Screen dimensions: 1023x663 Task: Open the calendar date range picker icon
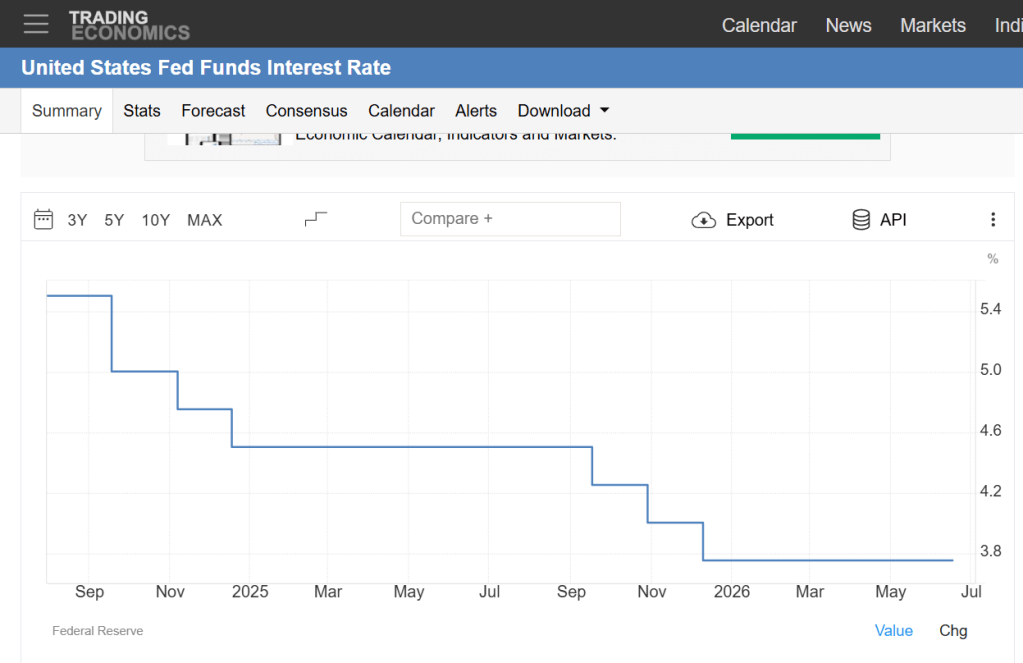[x=43, y=219]
